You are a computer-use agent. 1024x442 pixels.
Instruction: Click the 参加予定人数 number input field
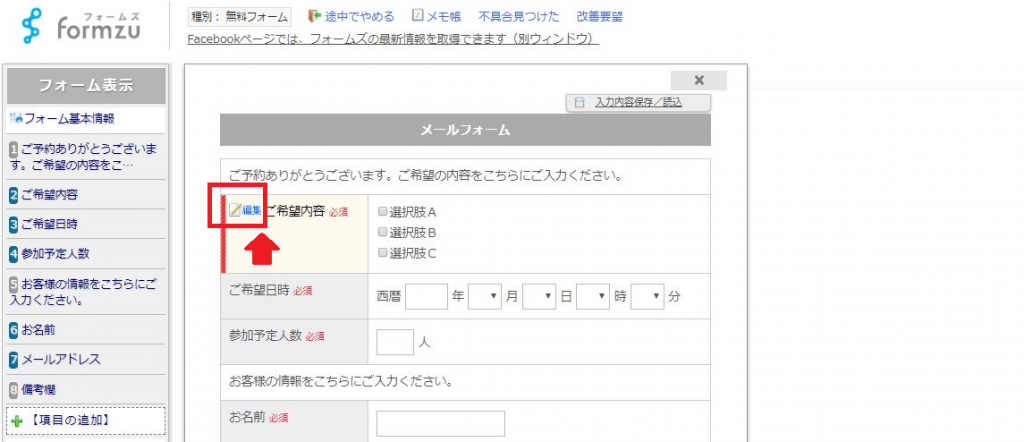[x=394, y=342]
